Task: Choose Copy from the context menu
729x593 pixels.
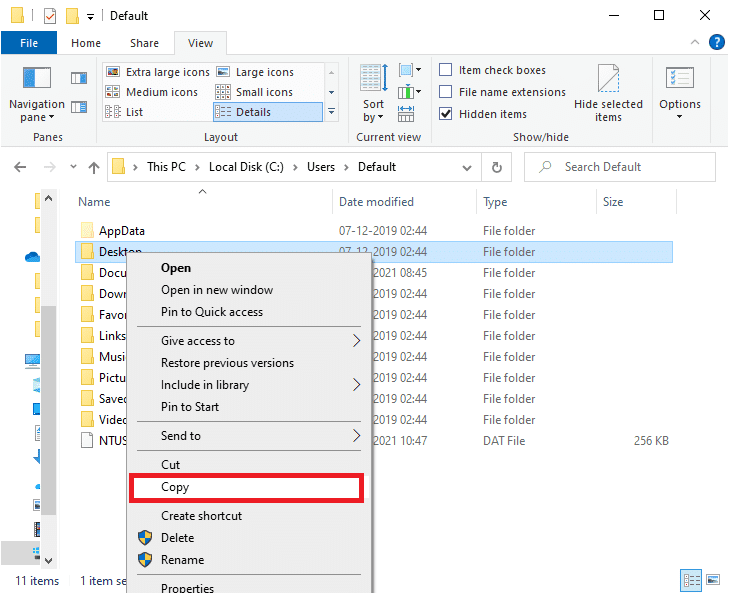Action: [x=246, y=487]
